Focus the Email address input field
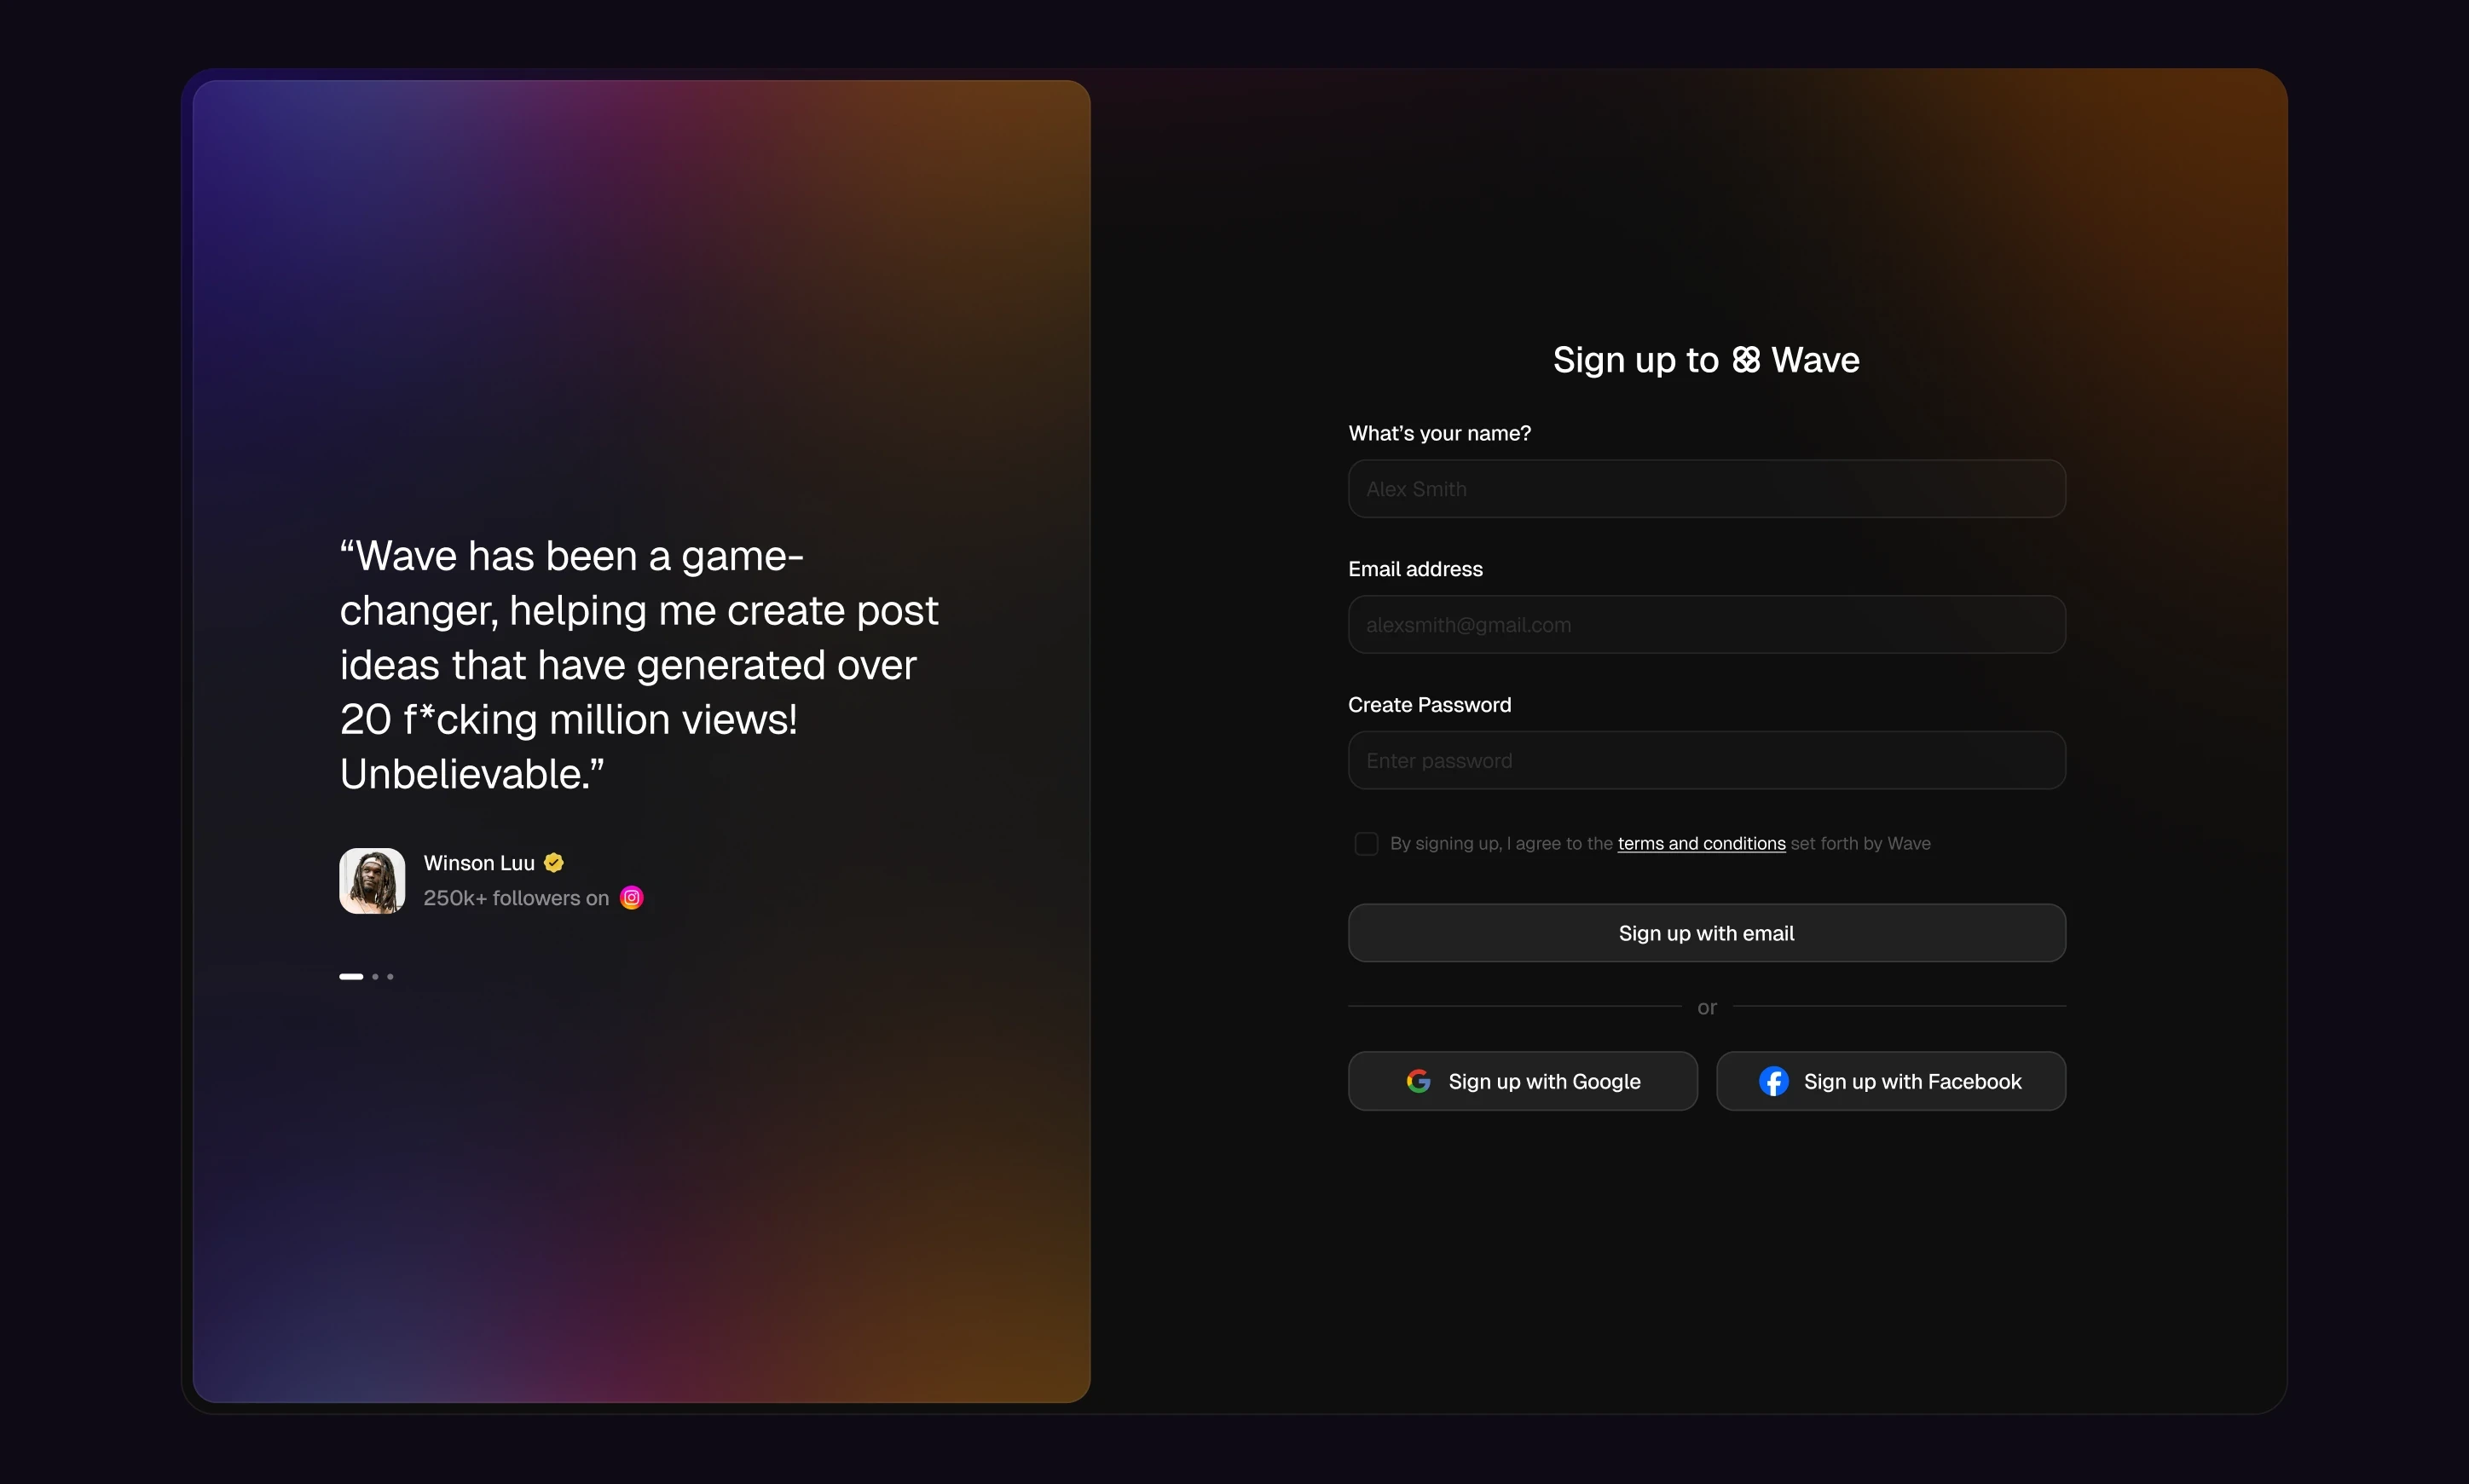Viewport: 2469px width, 1484px height. click(x=1706, y=625)
